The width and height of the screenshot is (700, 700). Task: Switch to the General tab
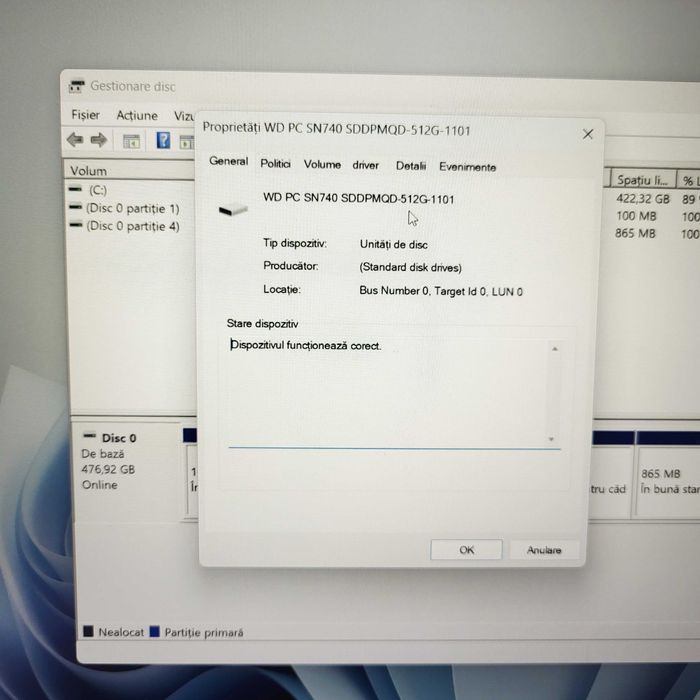229,161
